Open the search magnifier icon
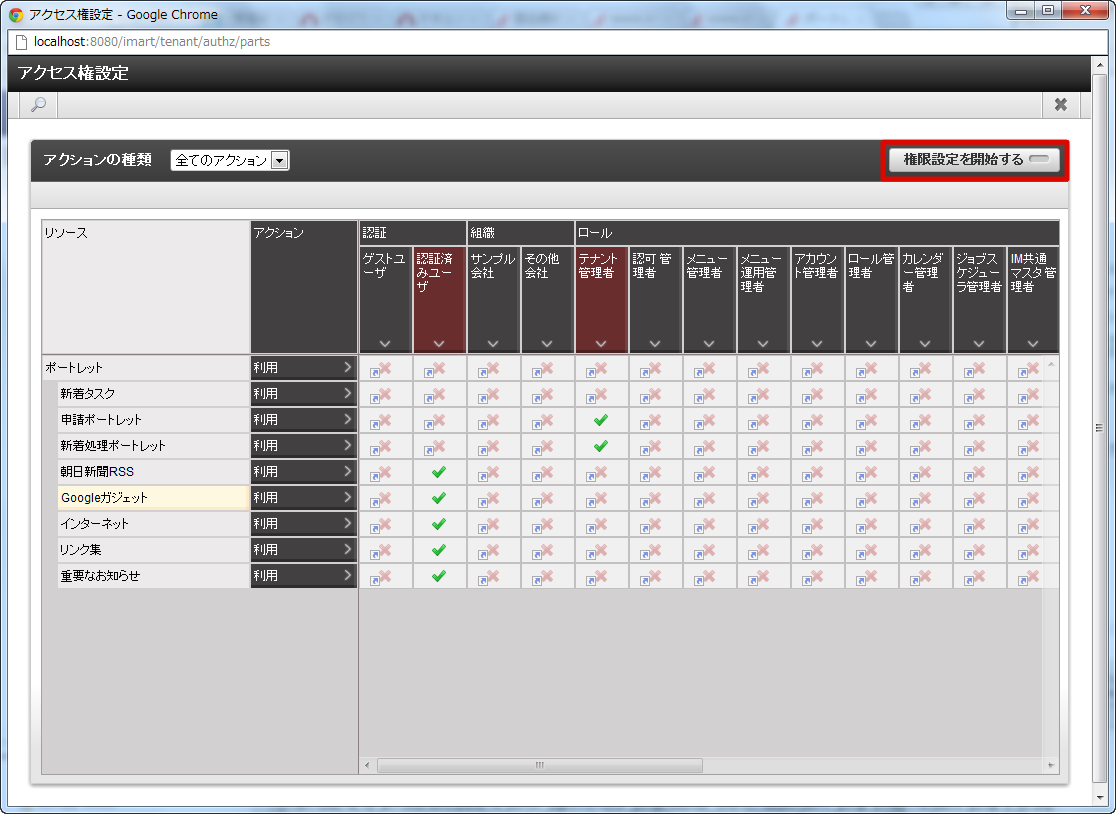 point(38,105)
